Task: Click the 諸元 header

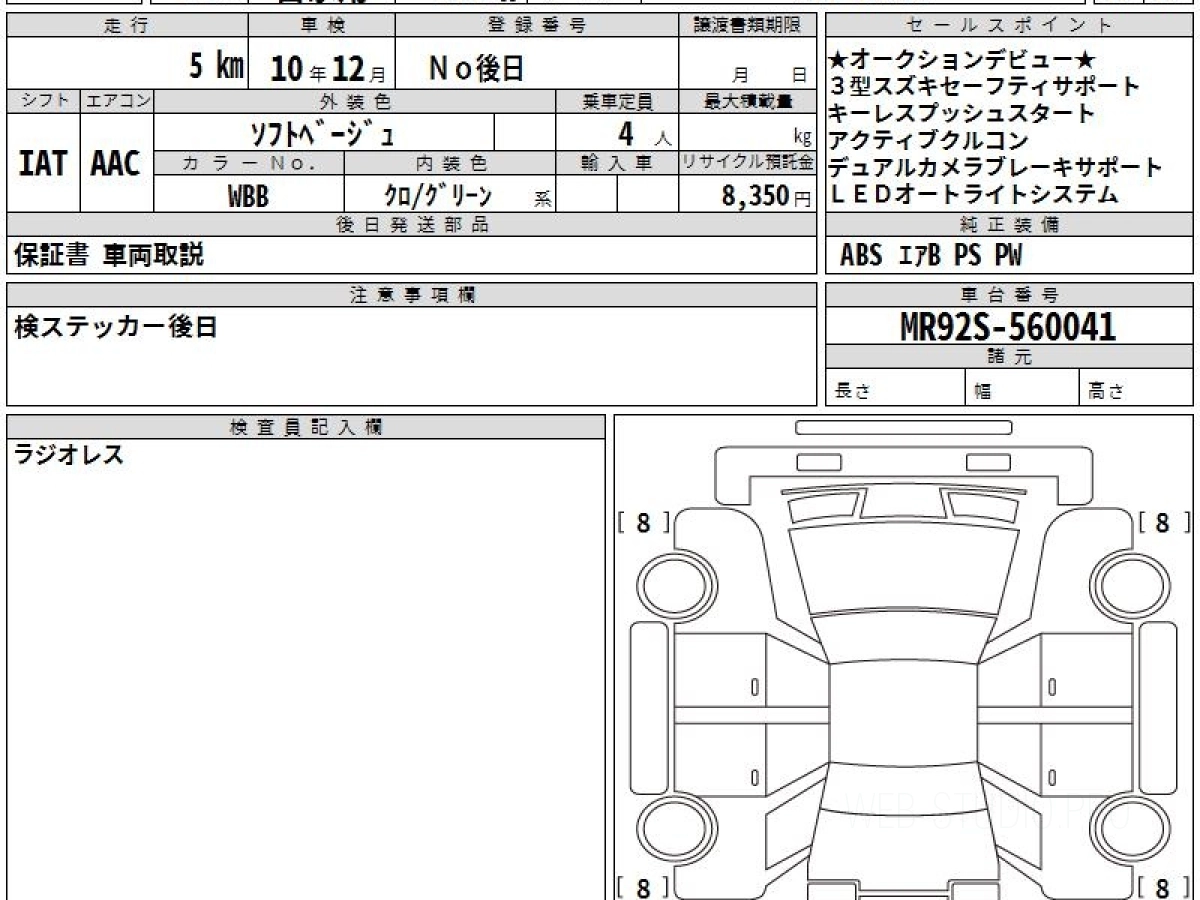Action: 1009,357
